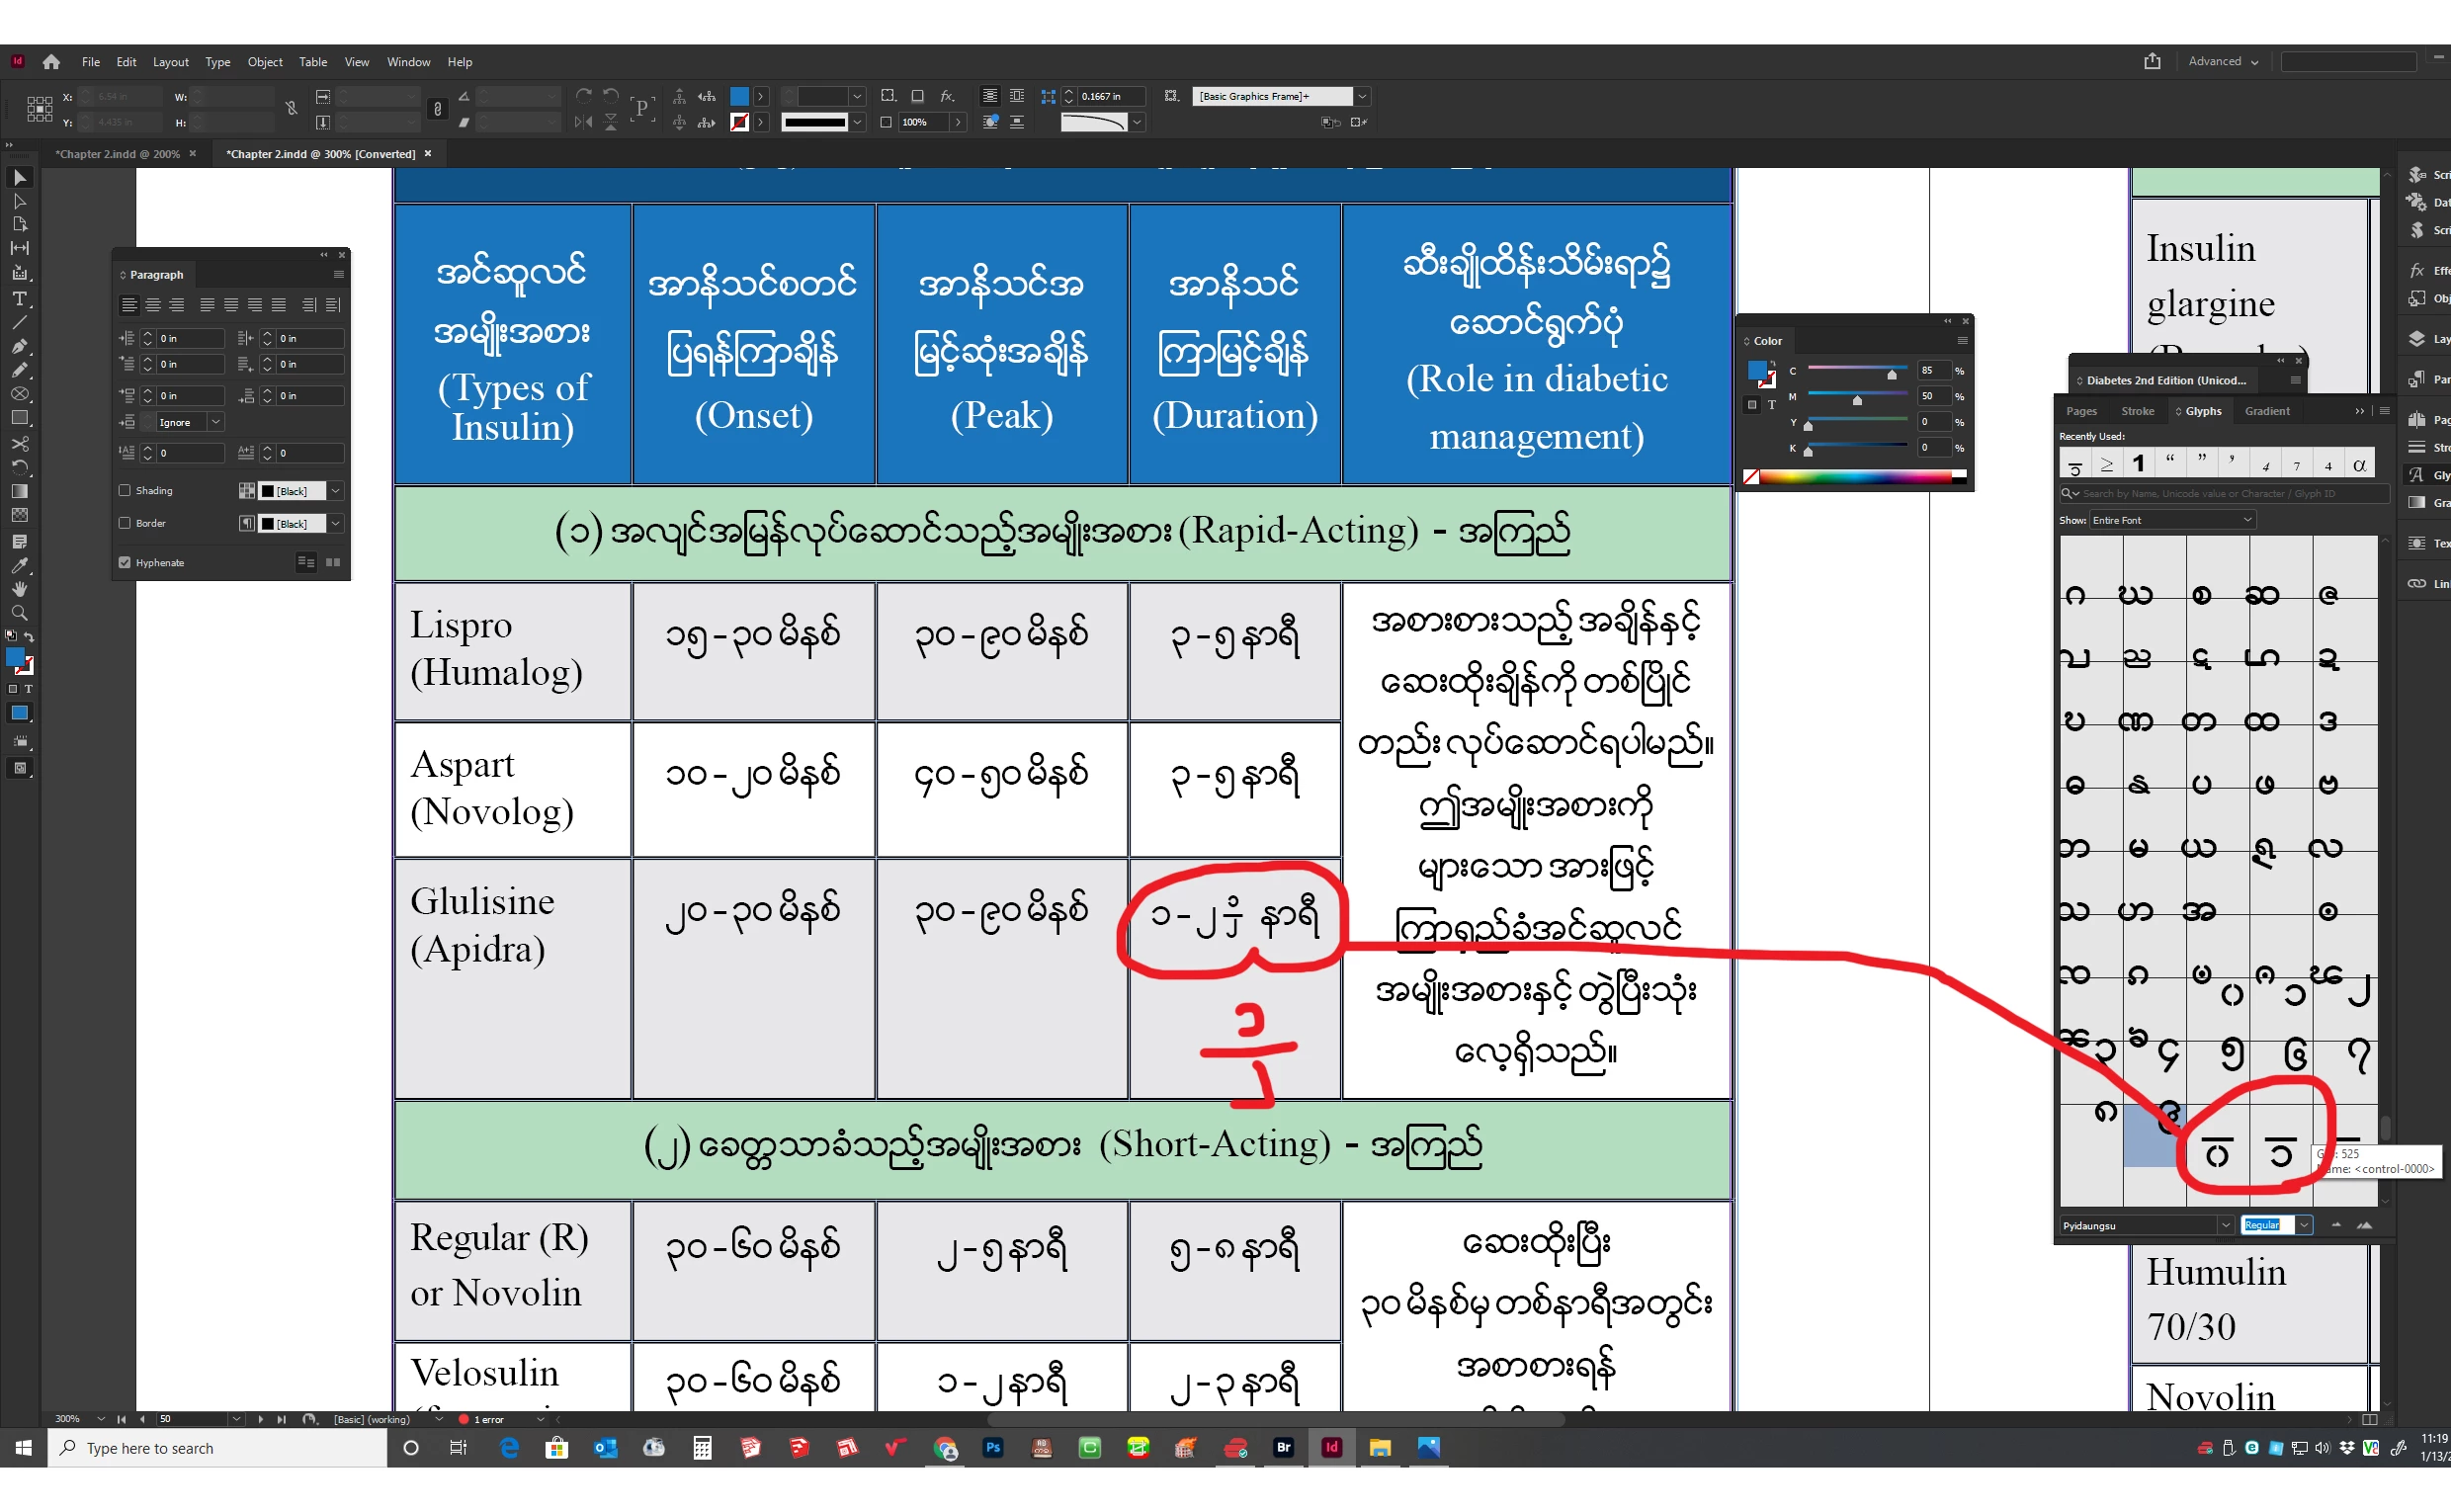
Task: Select the Pen tool
Action: [x=19, y=346]
